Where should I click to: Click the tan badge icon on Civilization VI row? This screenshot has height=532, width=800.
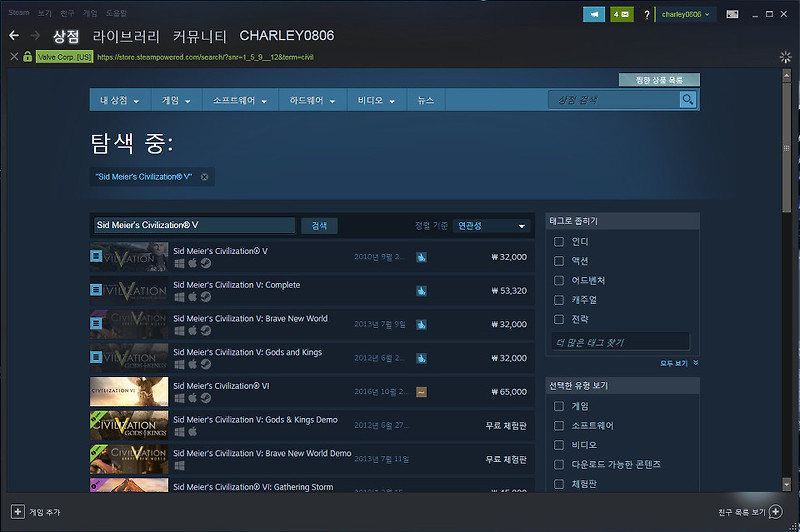421,392
